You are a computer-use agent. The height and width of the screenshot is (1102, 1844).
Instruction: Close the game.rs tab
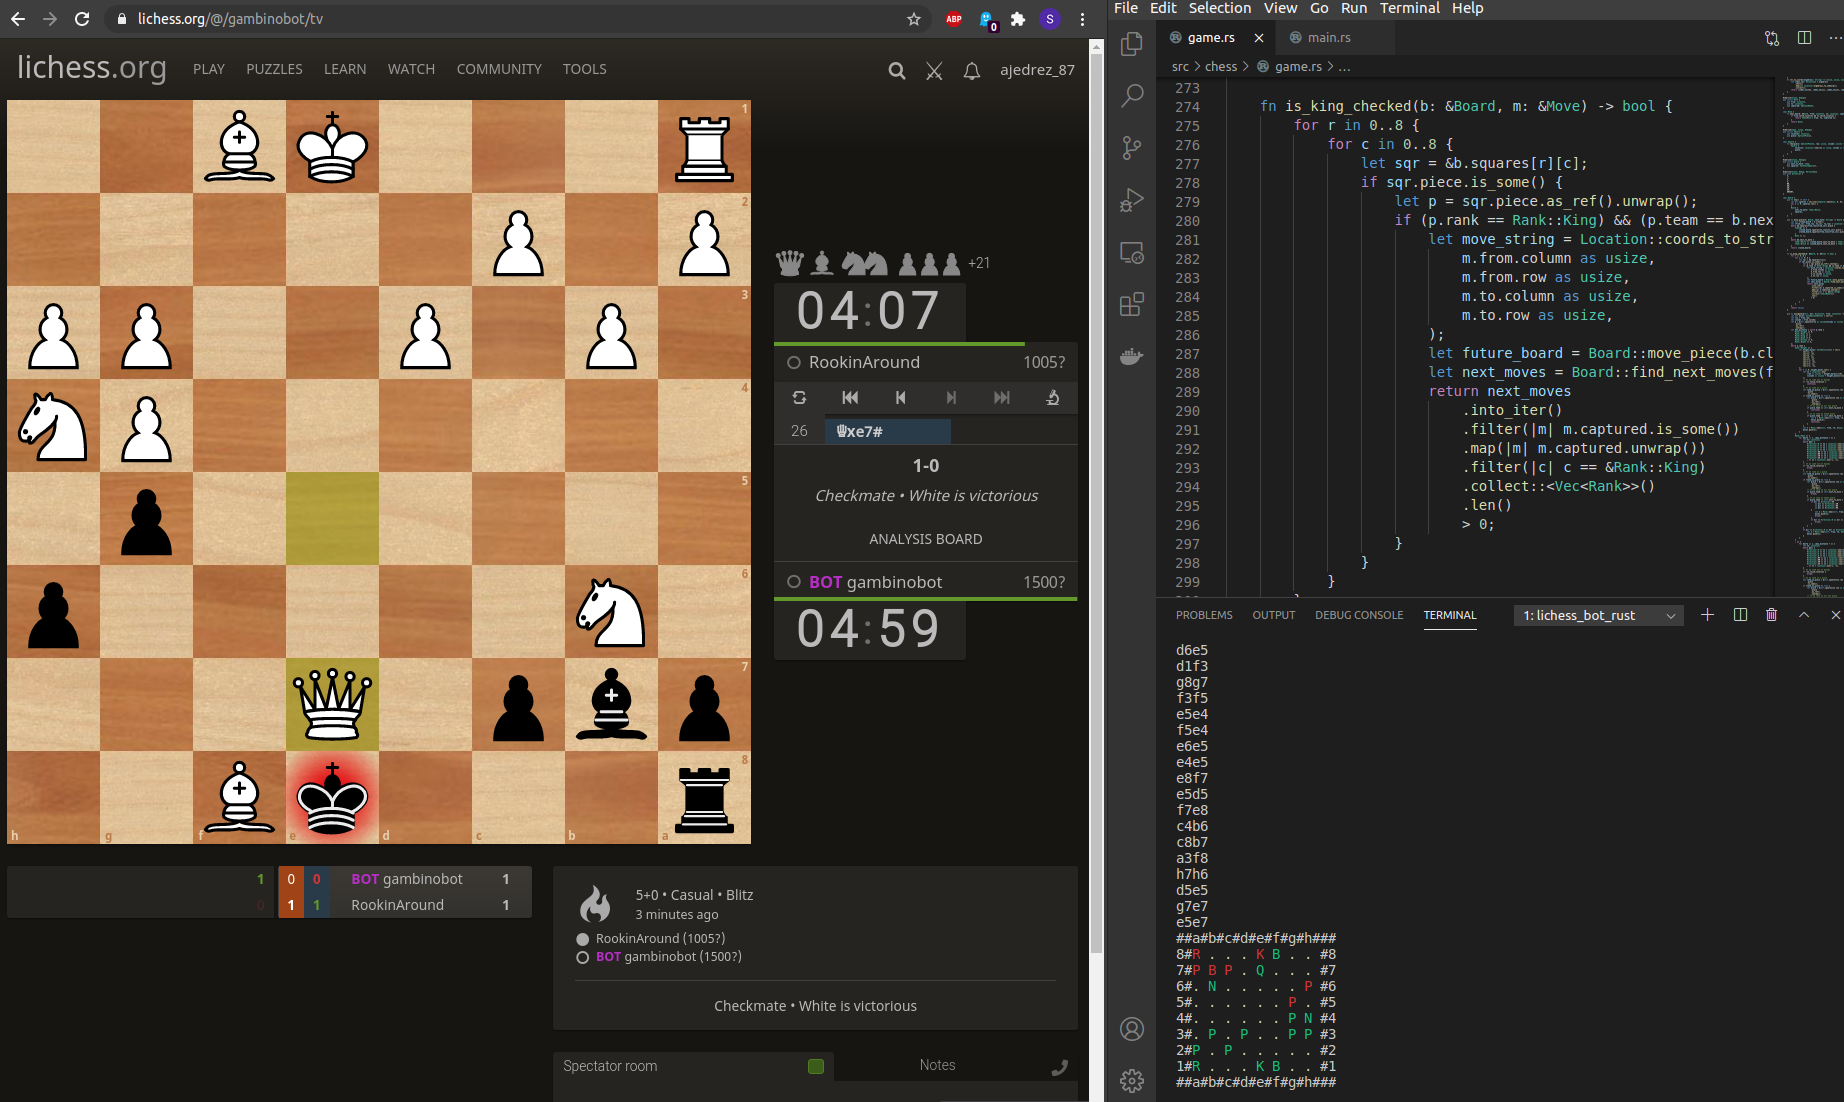(1259, 38)
